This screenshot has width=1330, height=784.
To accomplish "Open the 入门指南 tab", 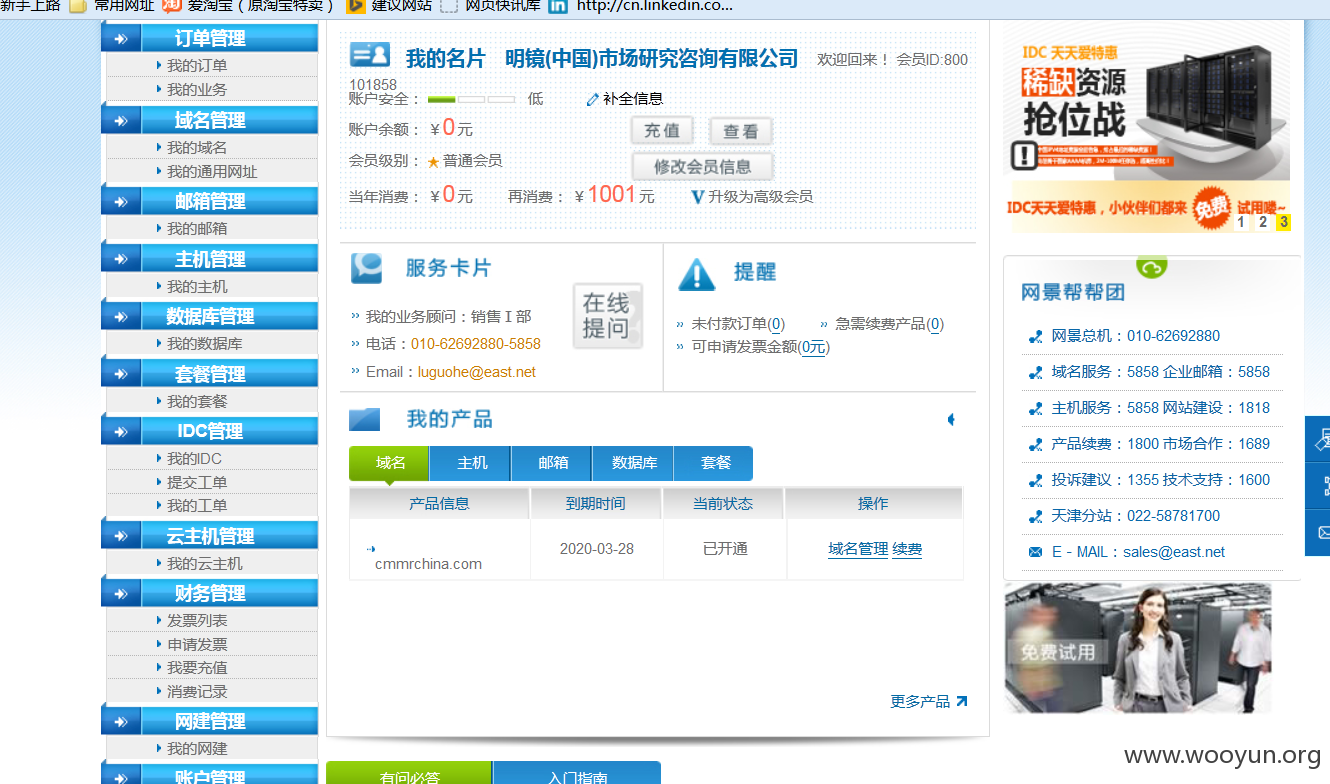I will 577,773.
